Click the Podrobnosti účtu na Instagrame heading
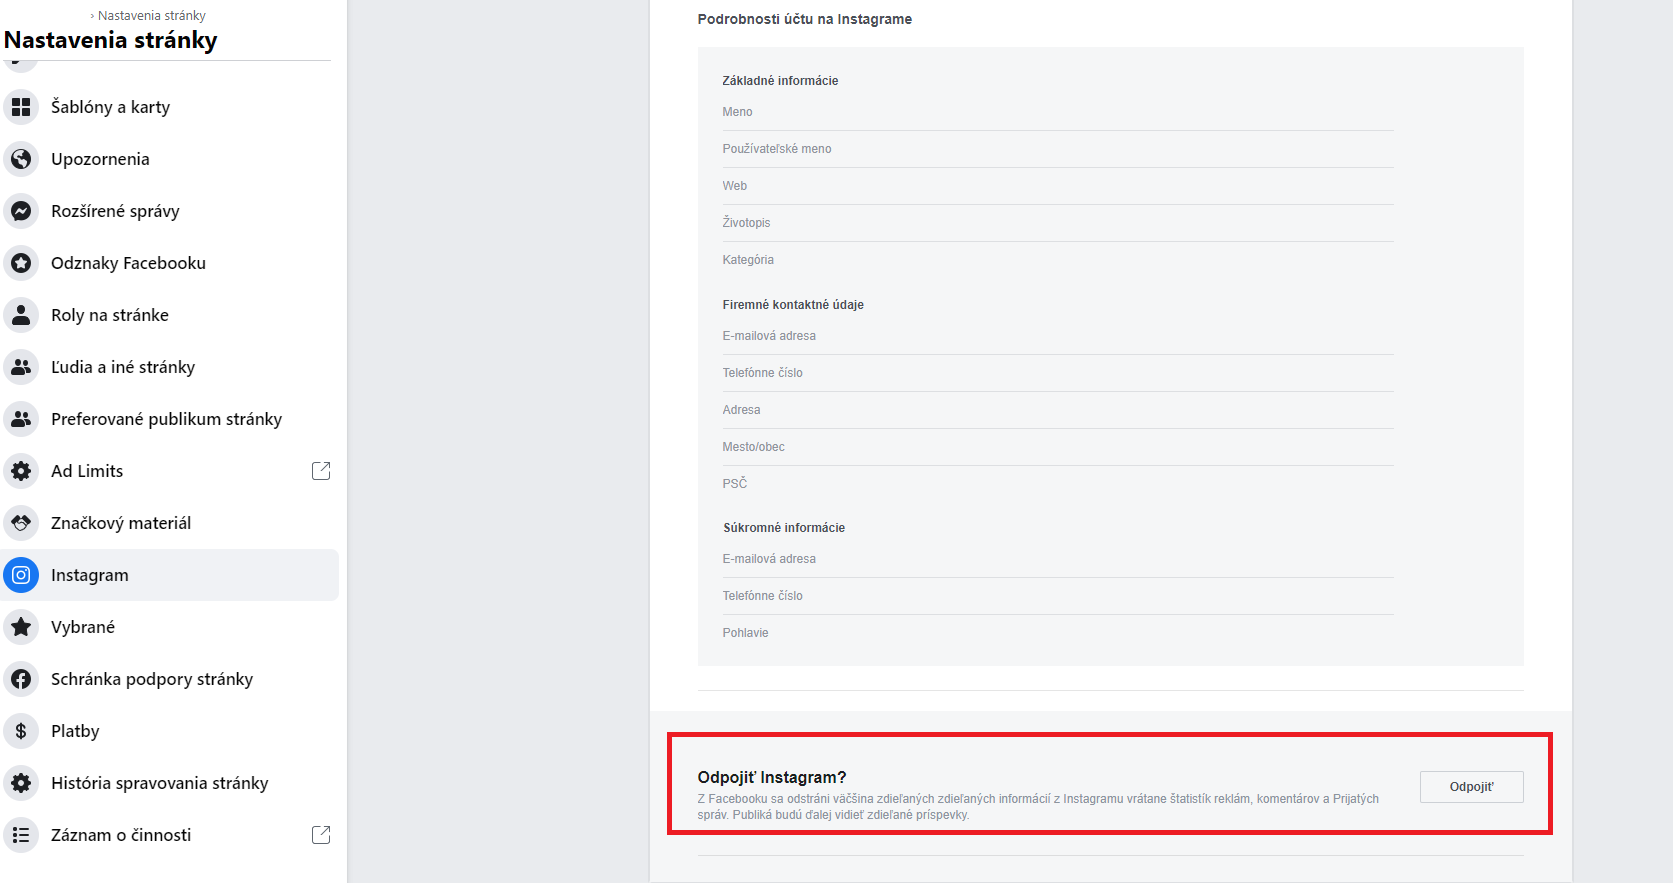The width and height of the screenshot is (1673, 883). pos(804,19)
